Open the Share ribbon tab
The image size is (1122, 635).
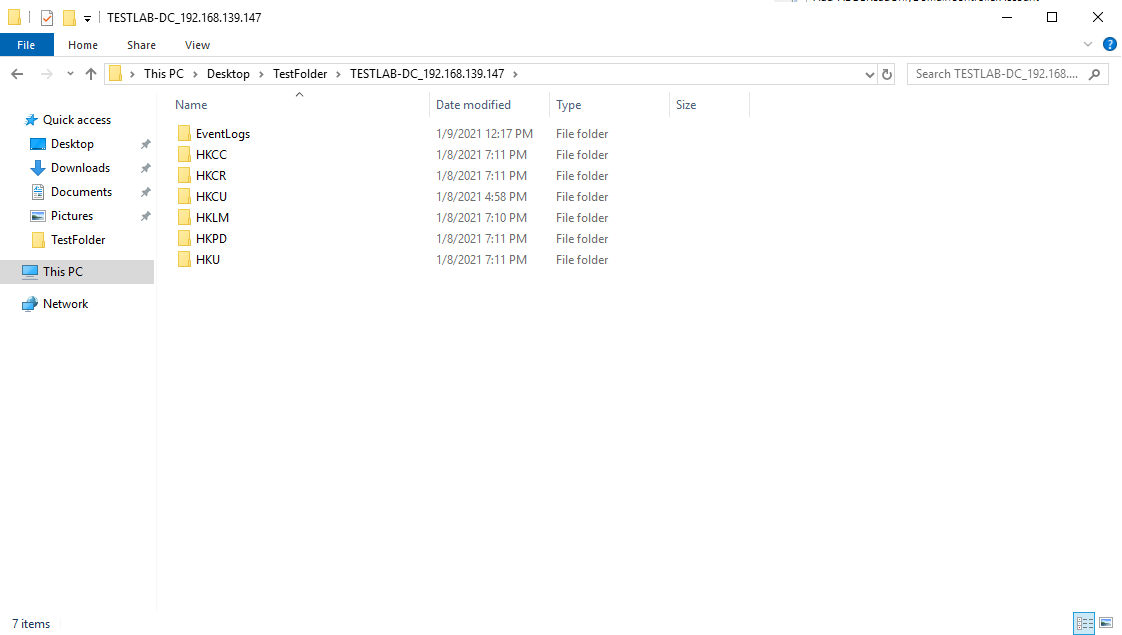point(141,44)
